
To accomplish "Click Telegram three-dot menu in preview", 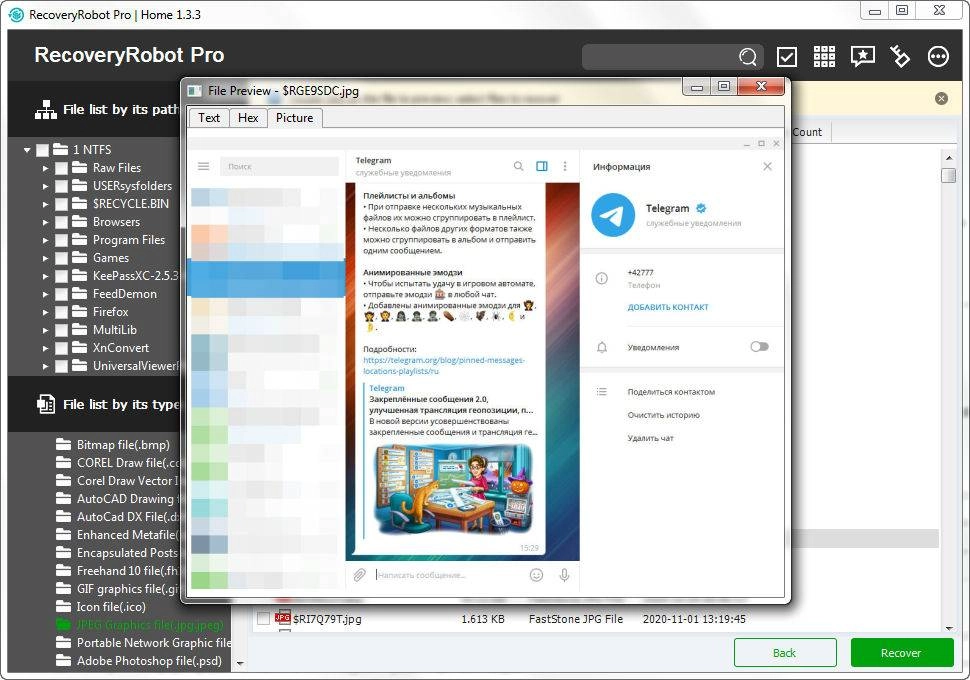I will (565, 166).
